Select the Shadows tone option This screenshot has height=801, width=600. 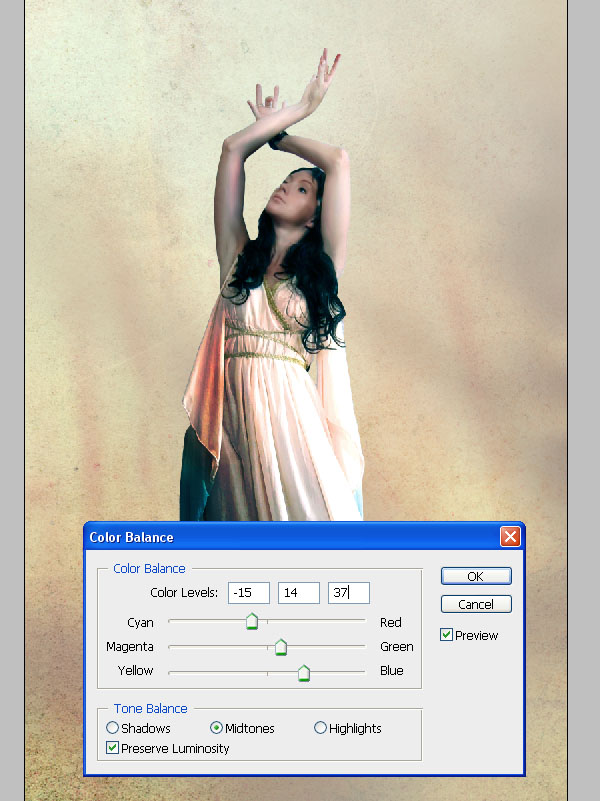click(112, 727)
